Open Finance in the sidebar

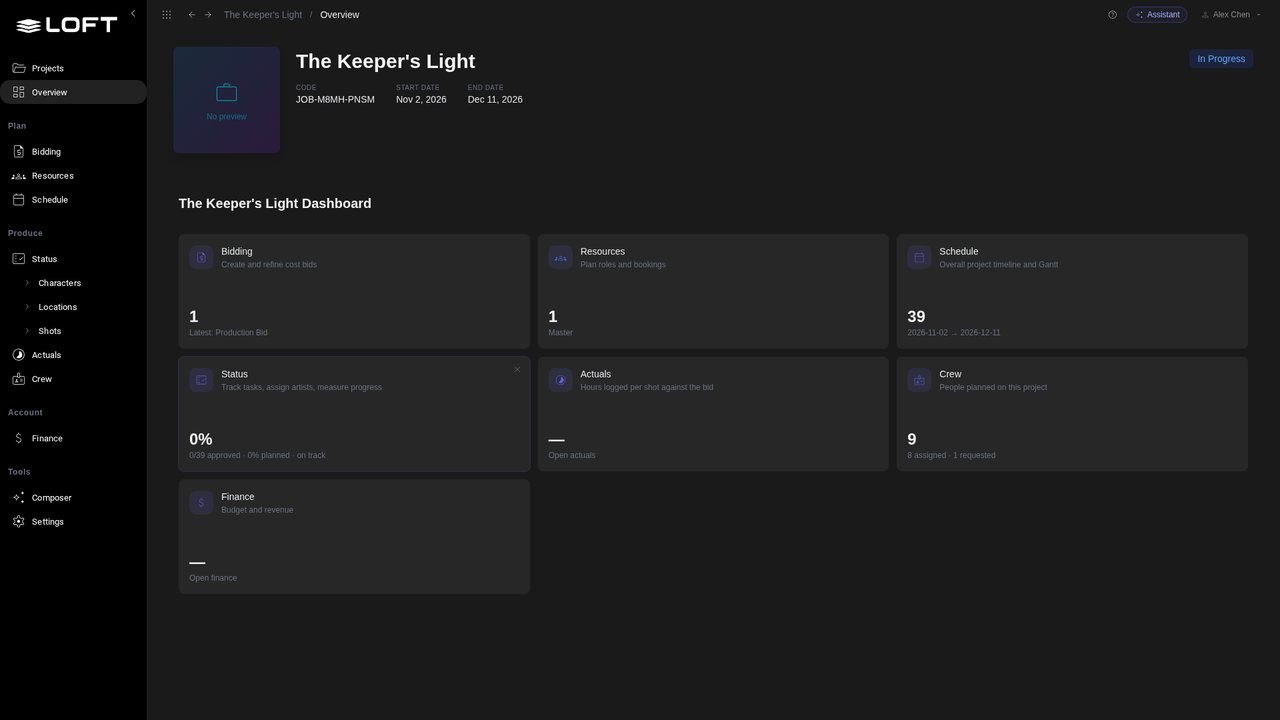(x=73, y=438)
